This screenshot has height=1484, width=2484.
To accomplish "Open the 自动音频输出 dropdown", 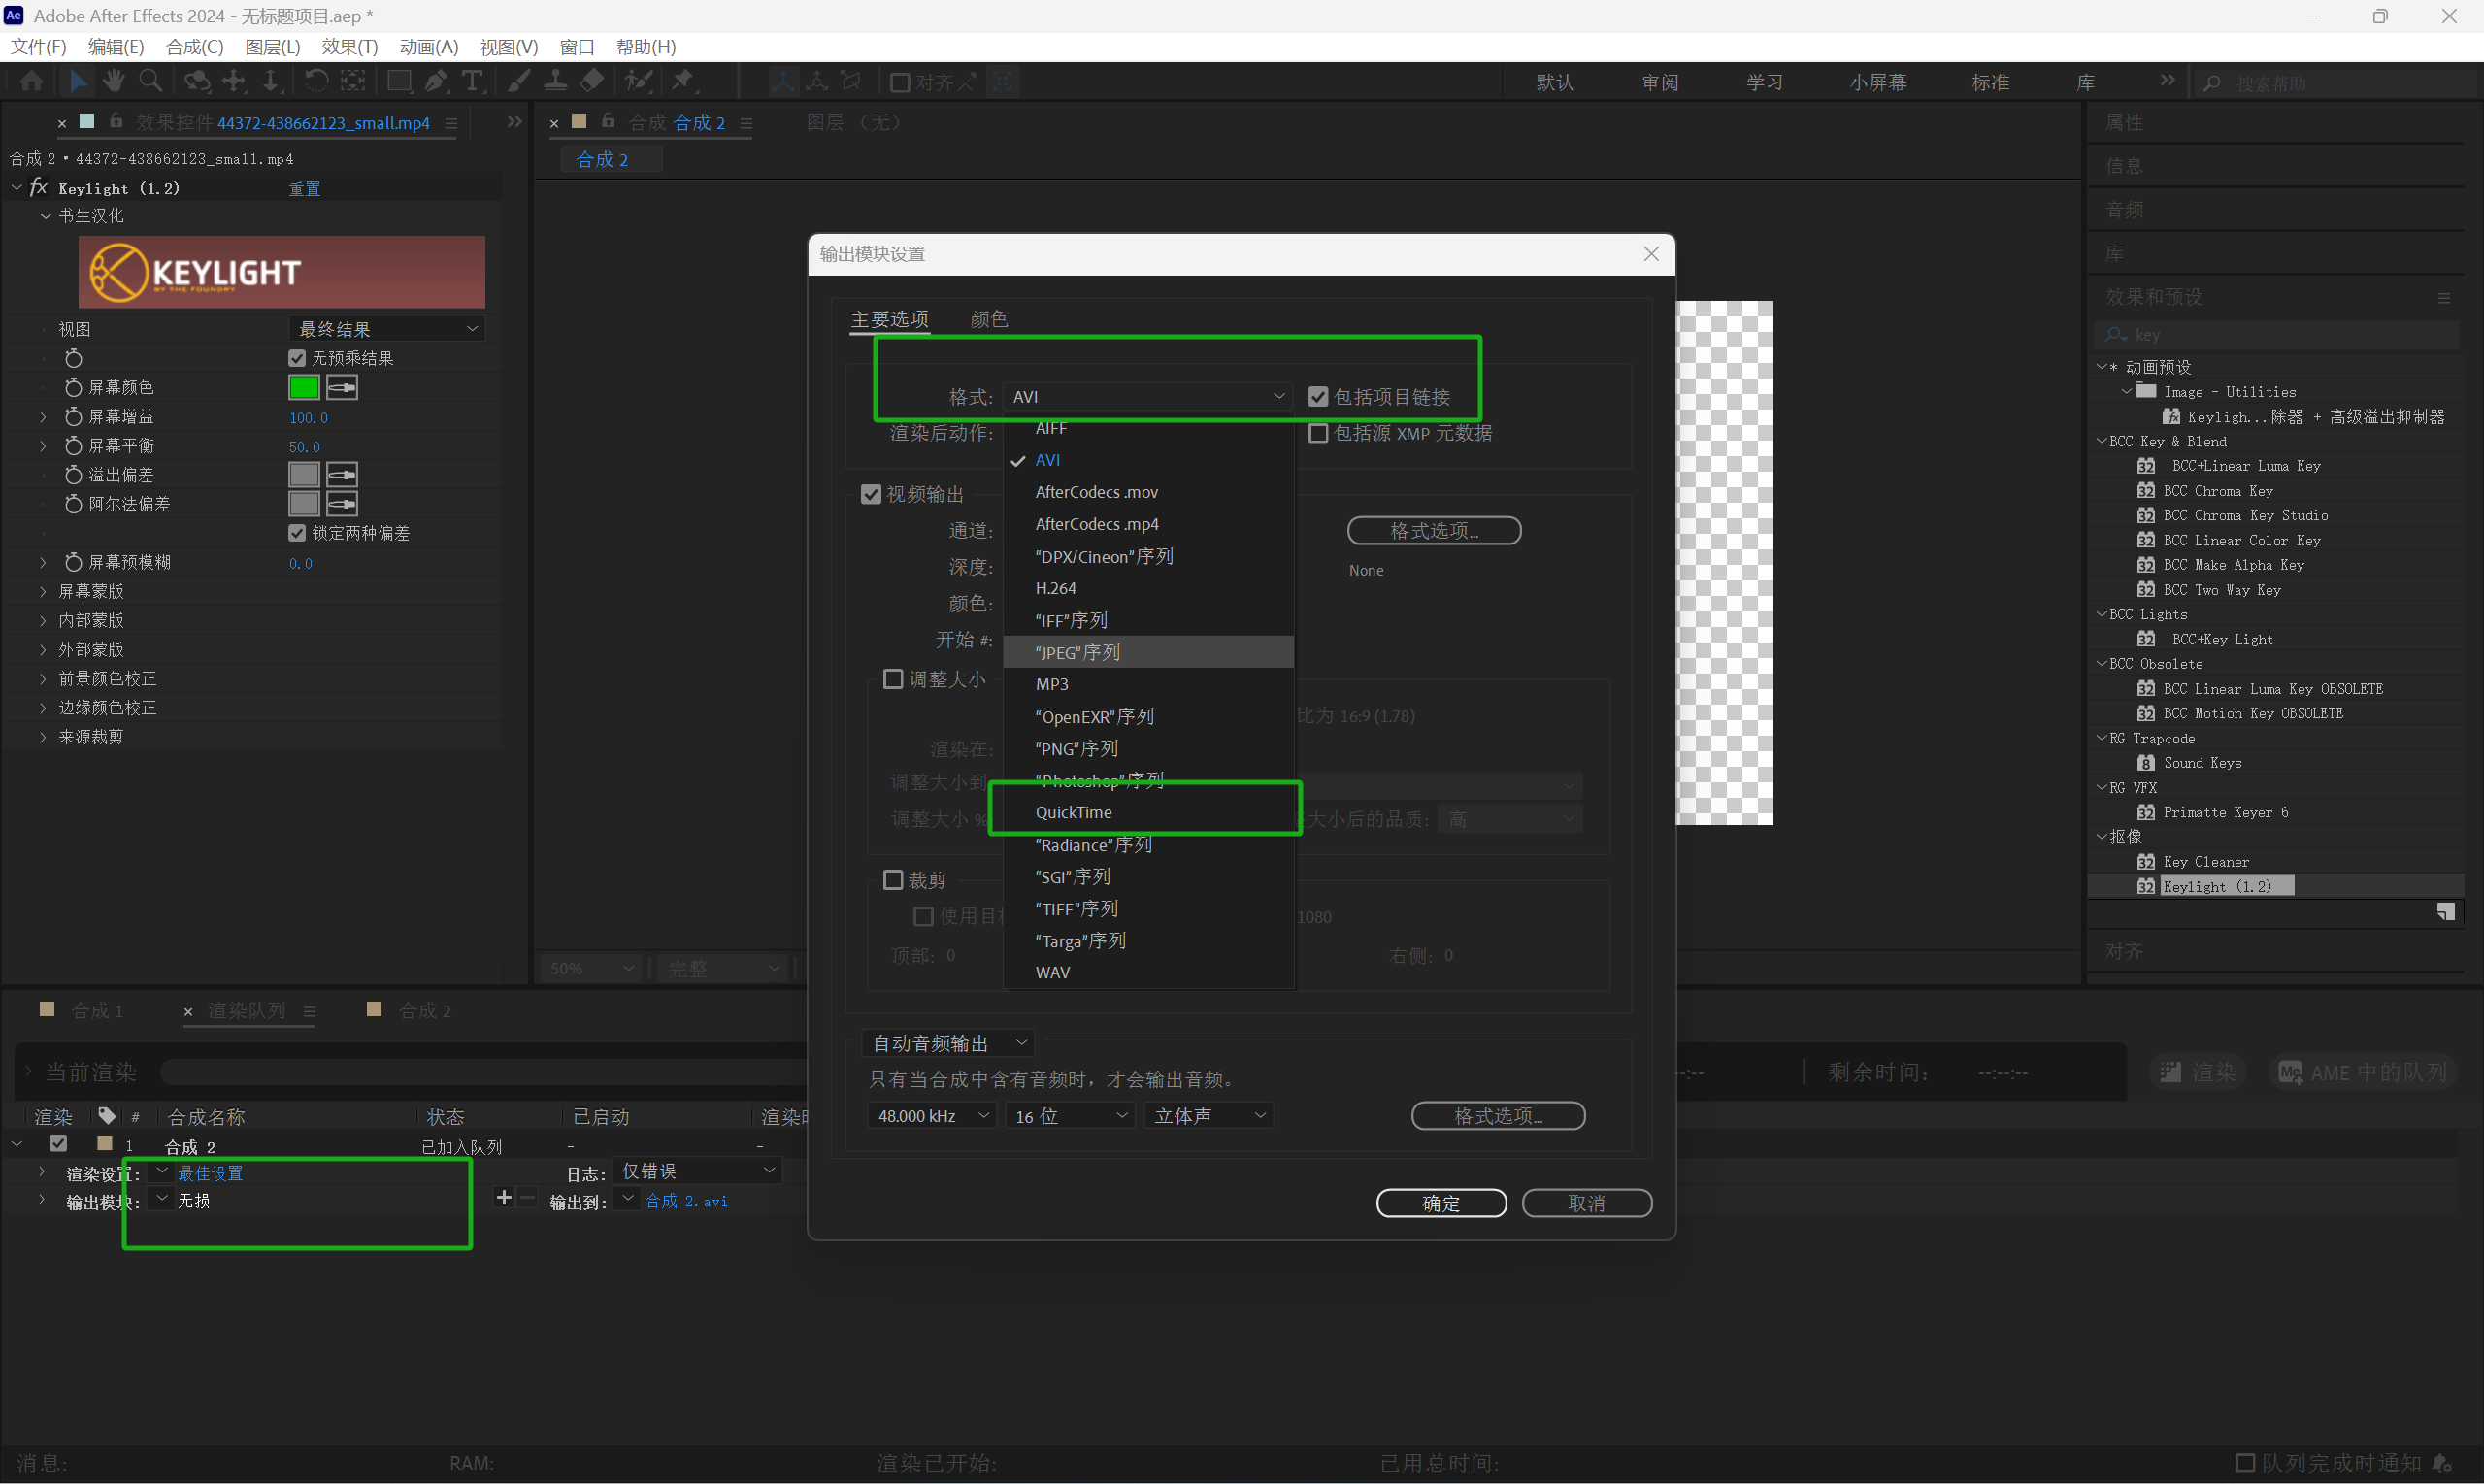I will (948, 1043).
